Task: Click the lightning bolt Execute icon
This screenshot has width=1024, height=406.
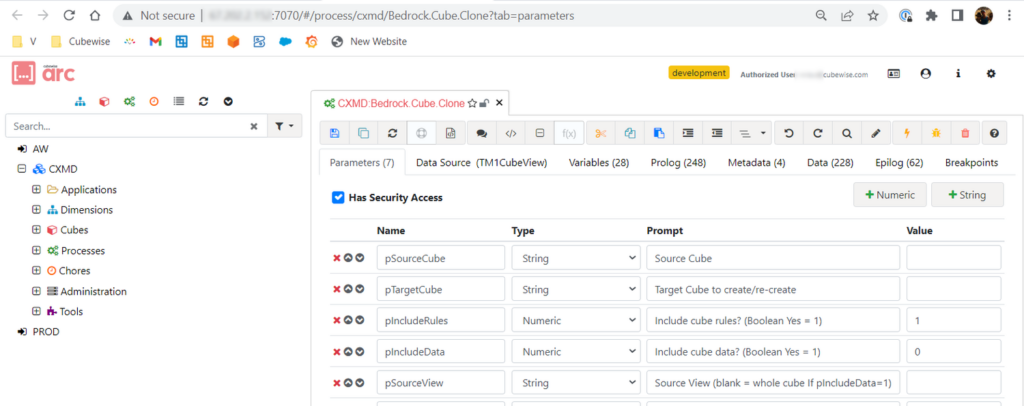Action: click(x=906, y=133)
